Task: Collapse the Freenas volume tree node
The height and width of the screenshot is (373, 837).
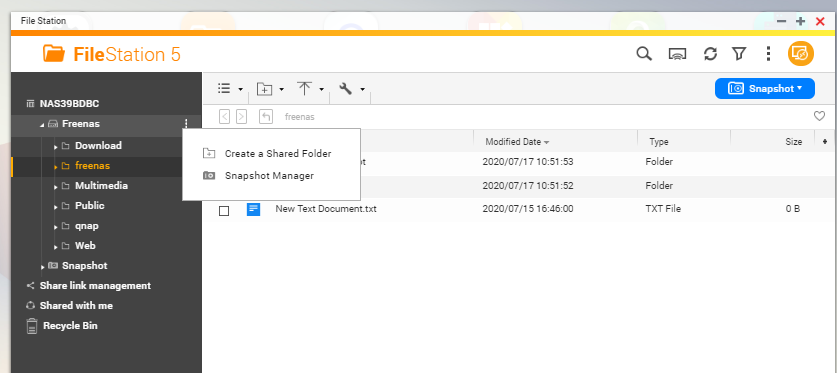Action: coord(42,125)
